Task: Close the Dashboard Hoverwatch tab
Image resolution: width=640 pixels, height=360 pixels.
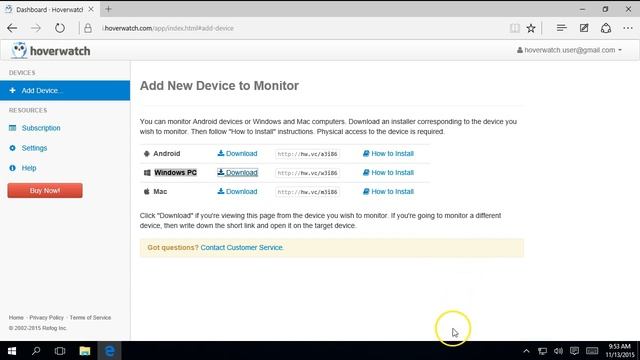Action: tap(91, 9)
